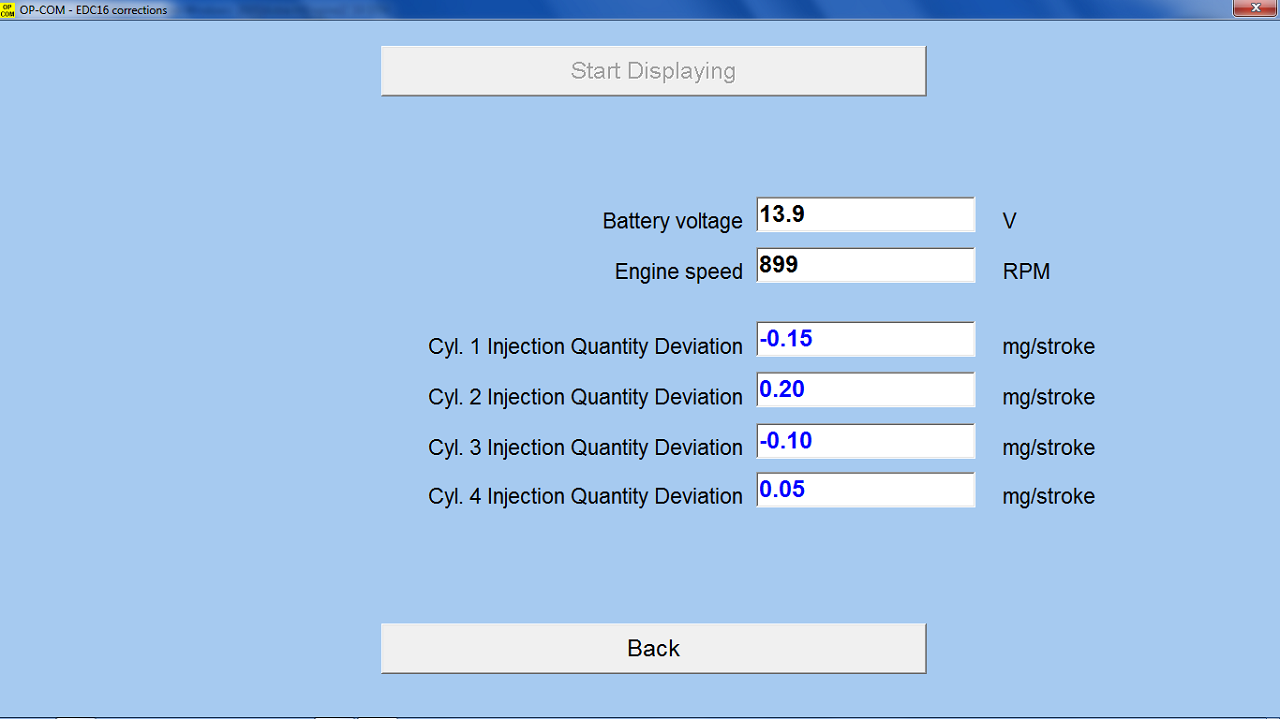Click the Engine speed value field

tap(865, 266)
